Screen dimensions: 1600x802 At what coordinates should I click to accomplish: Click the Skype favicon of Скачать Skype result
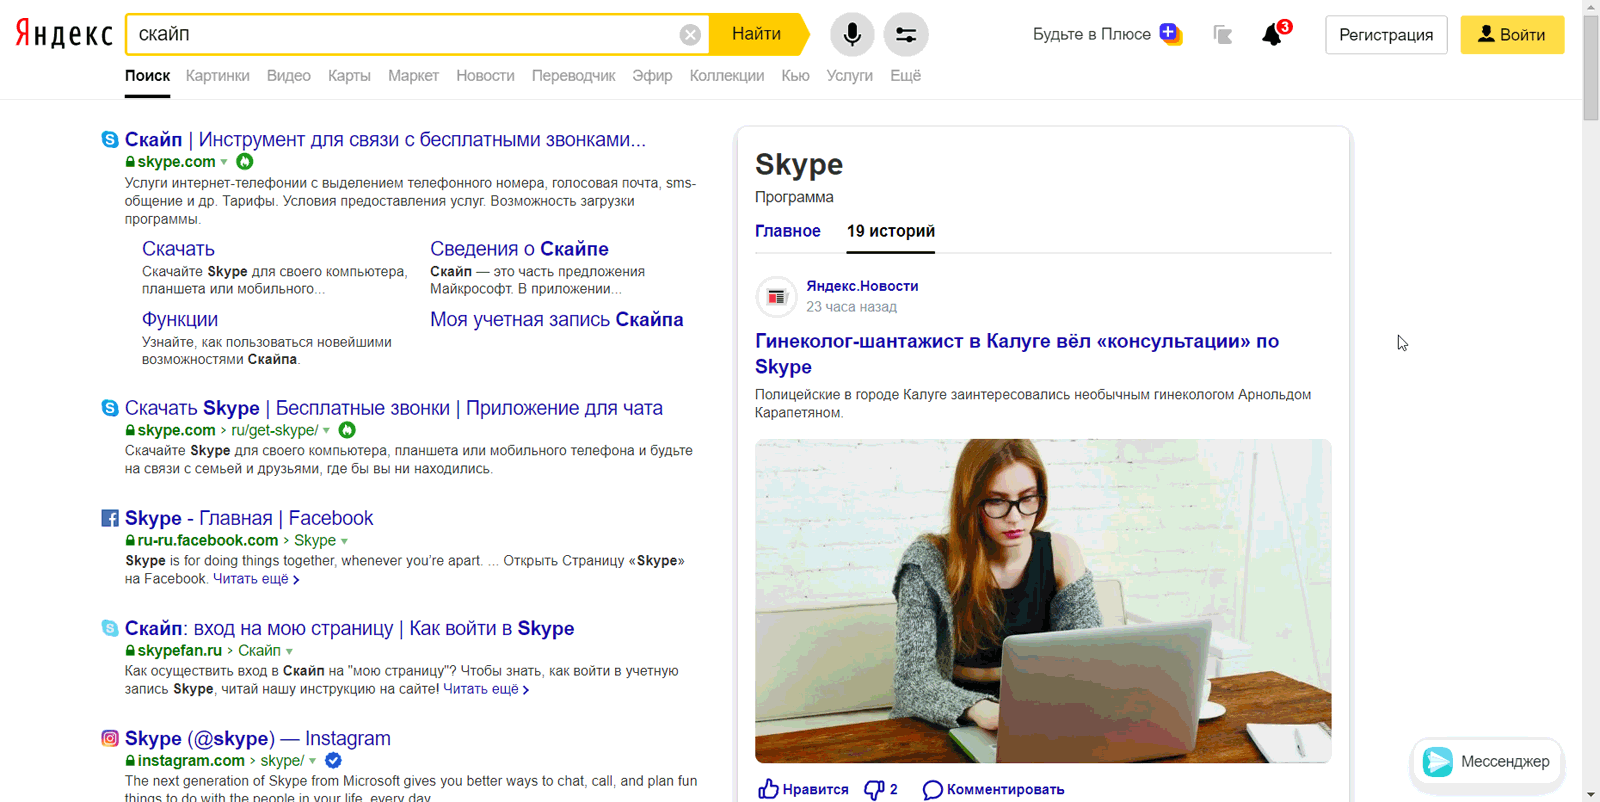pos(110,408)
